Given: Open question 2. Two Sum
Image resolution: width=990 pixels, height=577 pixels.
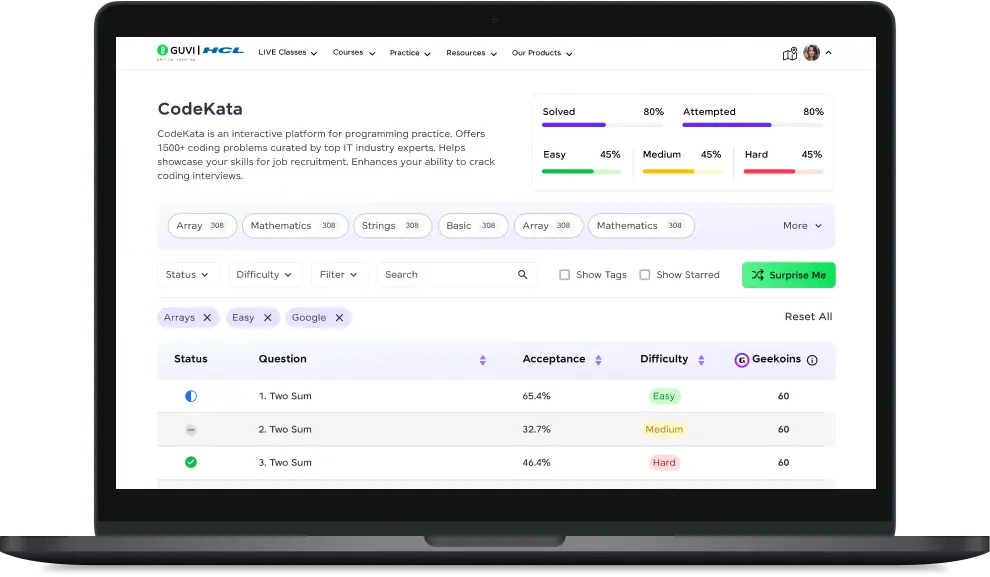Looking at the screenshot, I should (285, 429).
